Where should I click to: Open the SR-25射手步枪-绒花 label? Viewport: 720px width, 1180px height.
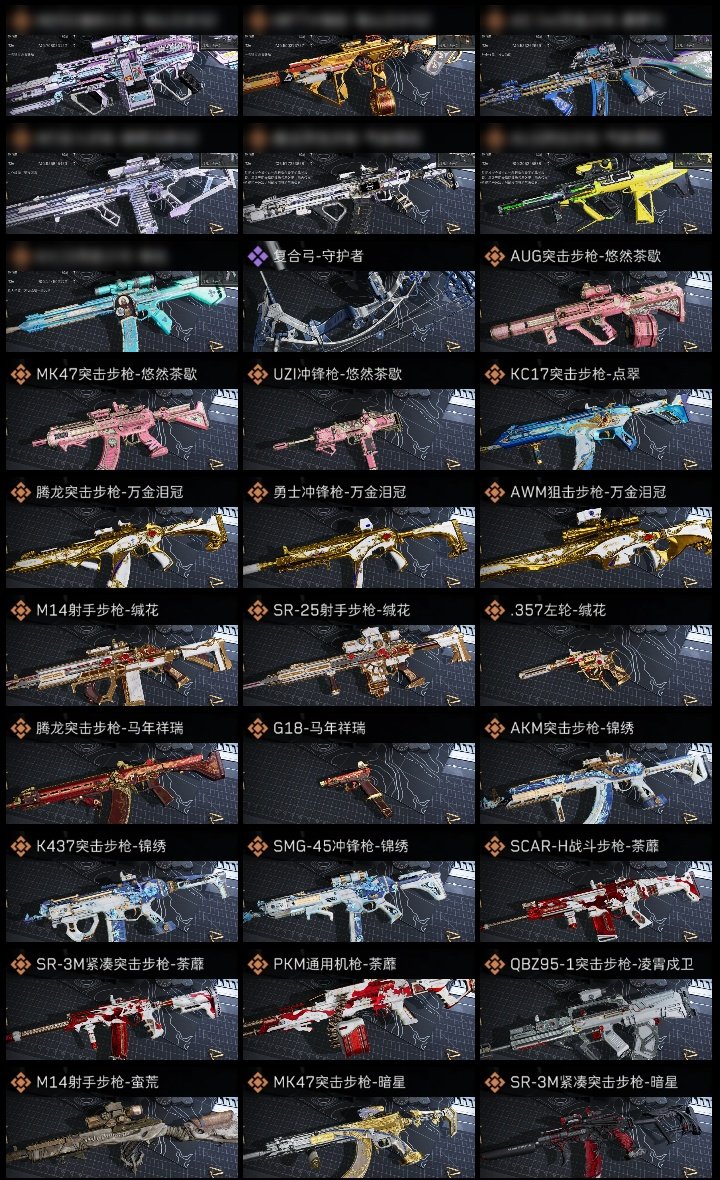342,610
